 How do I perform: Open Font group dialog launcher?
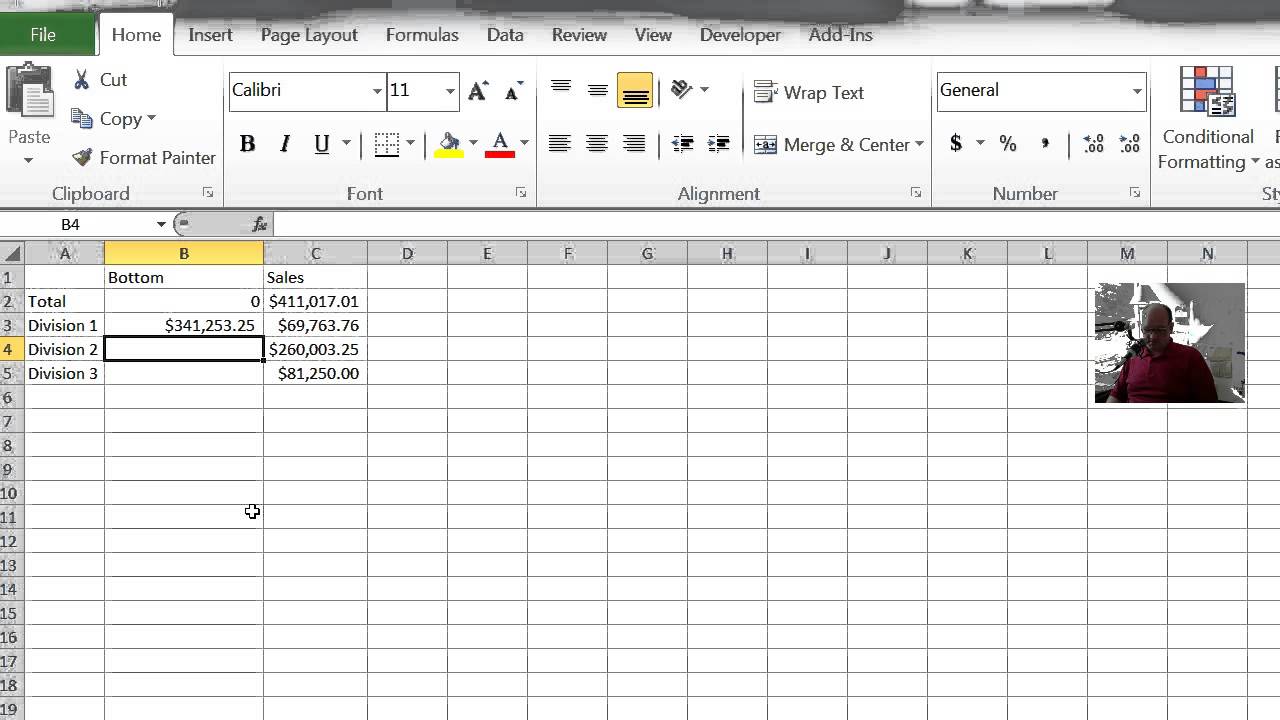click(521, 193)
